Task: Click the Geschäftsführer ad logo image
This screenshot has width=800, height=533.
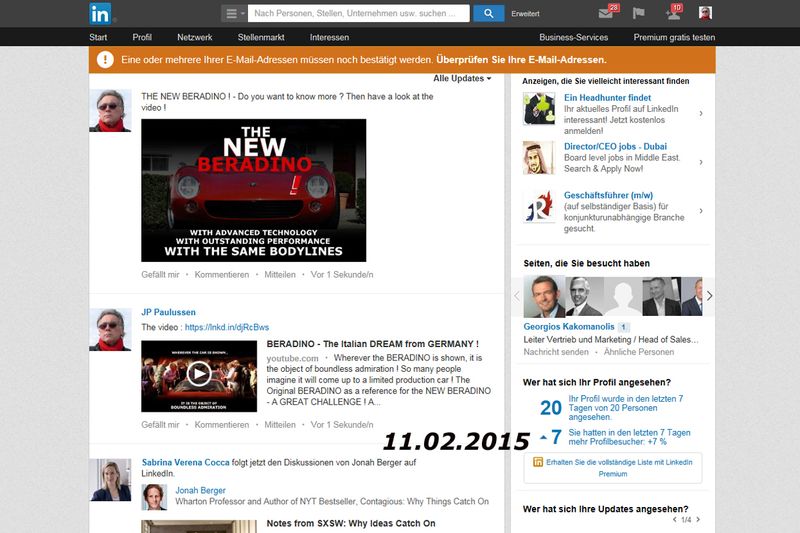Action: [x=539, y=207]
